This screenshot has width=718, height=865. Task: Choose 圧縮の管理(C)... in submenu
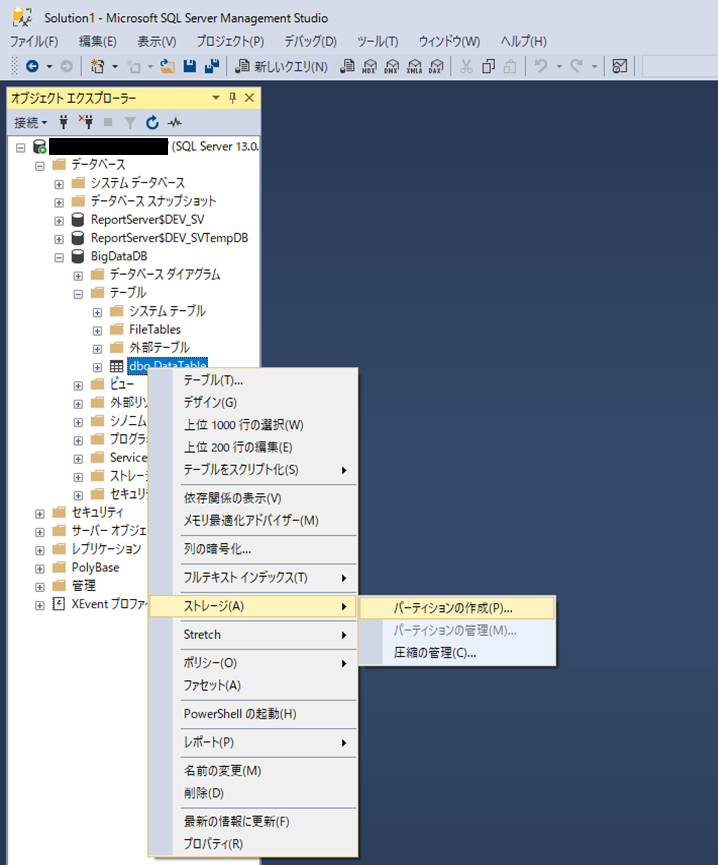(457, 653)
